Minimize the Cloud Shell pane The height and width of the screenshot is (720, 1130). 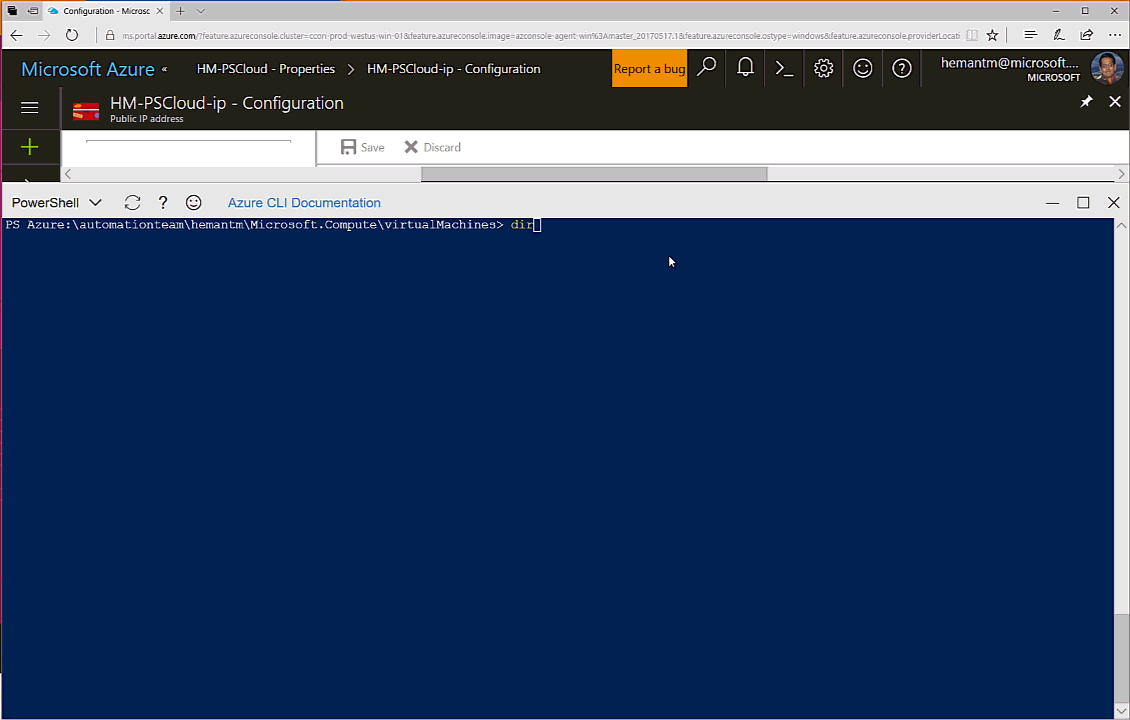point(1052,203)
